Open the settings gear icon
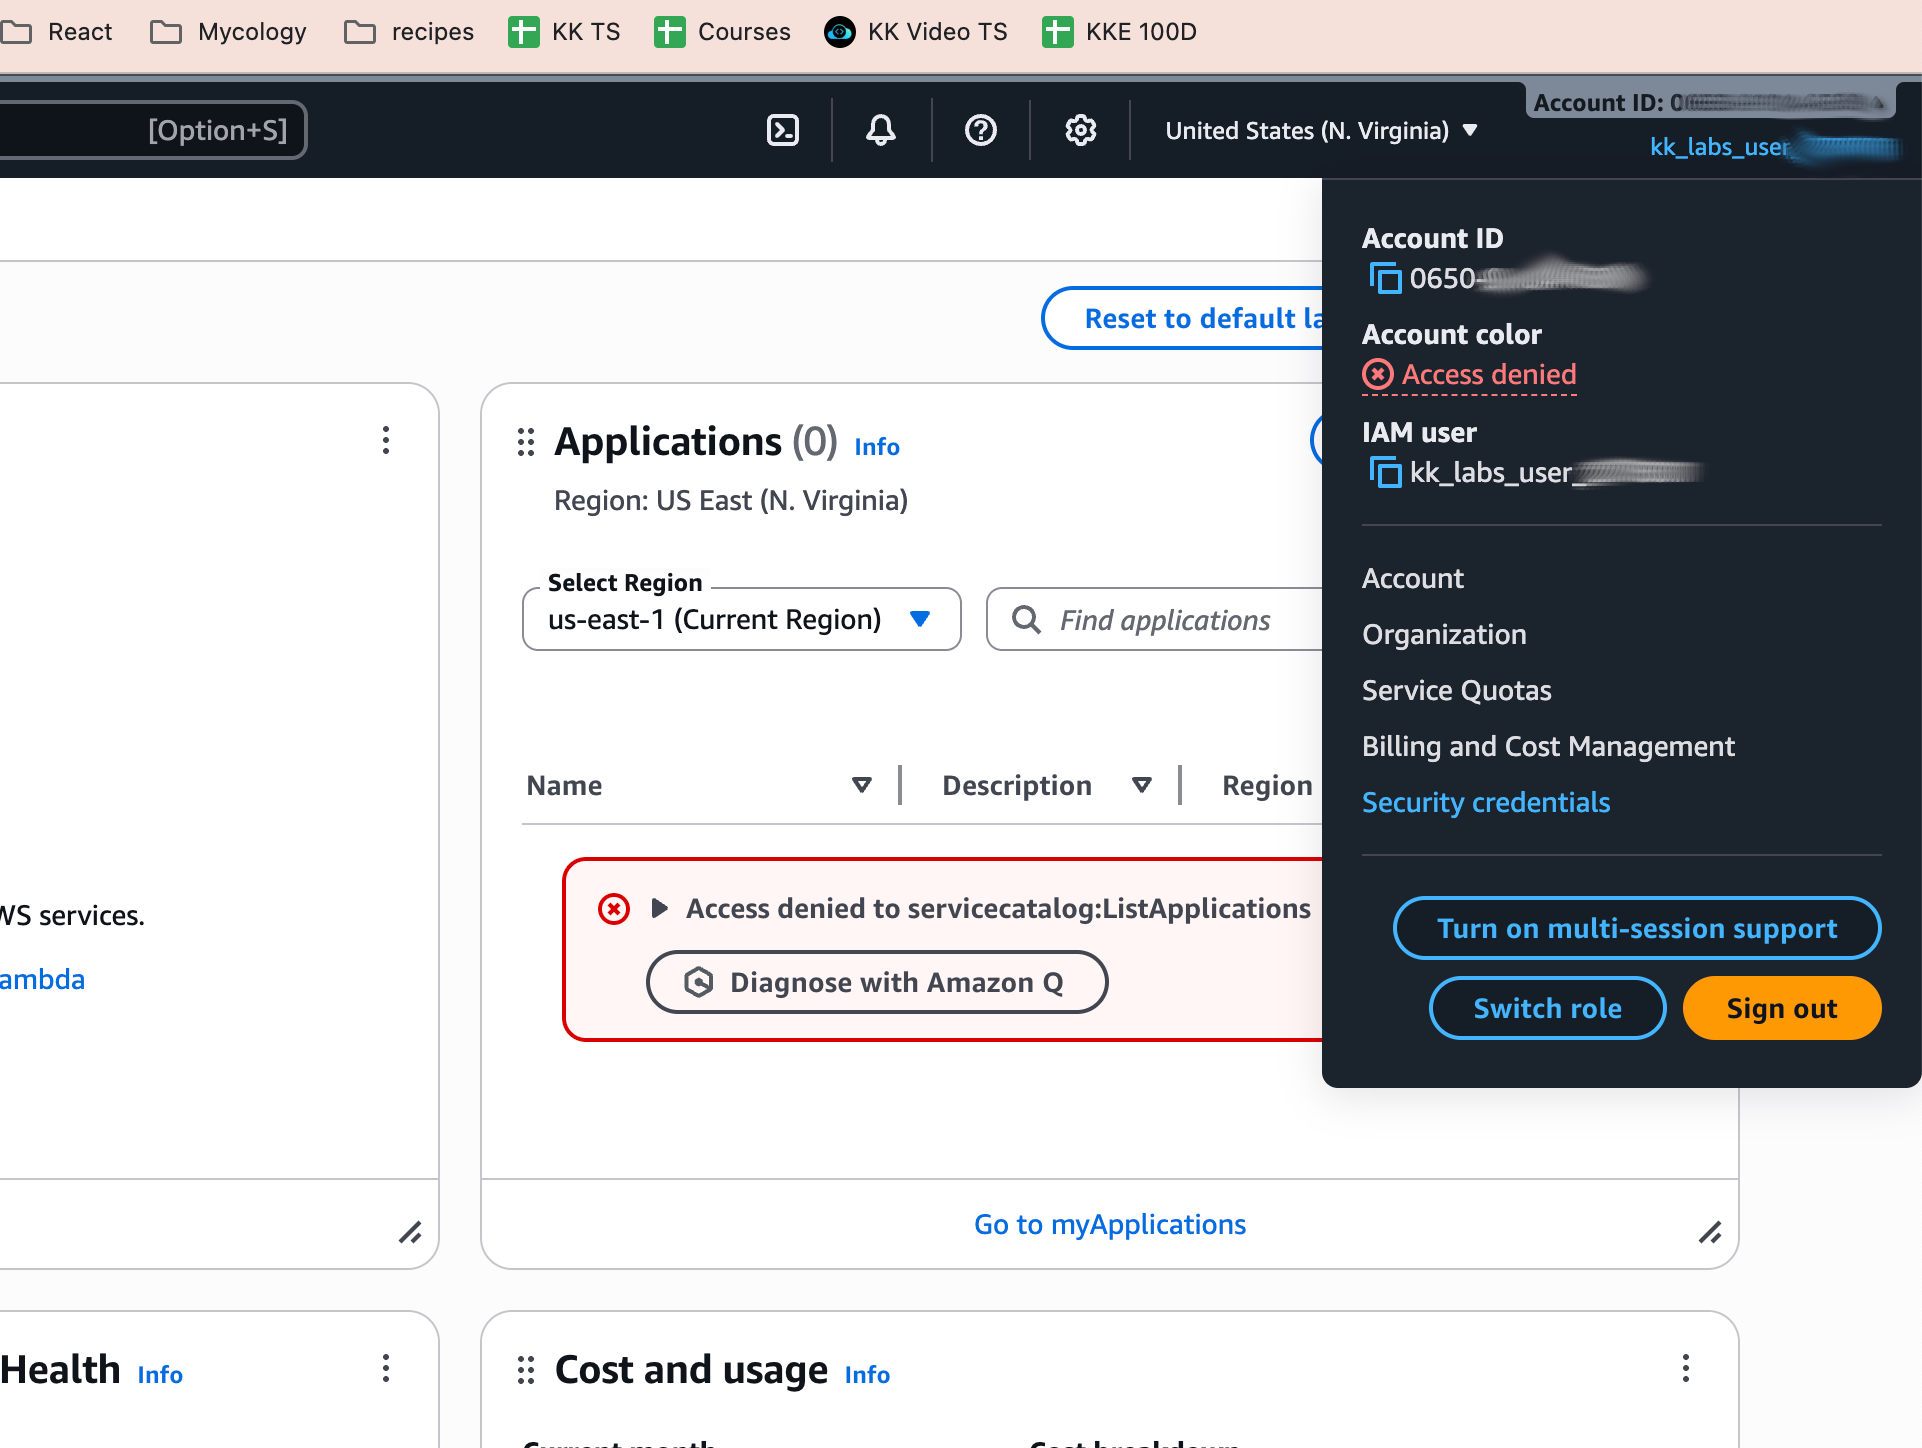 pyautogui.click(x=1080, y=130)
